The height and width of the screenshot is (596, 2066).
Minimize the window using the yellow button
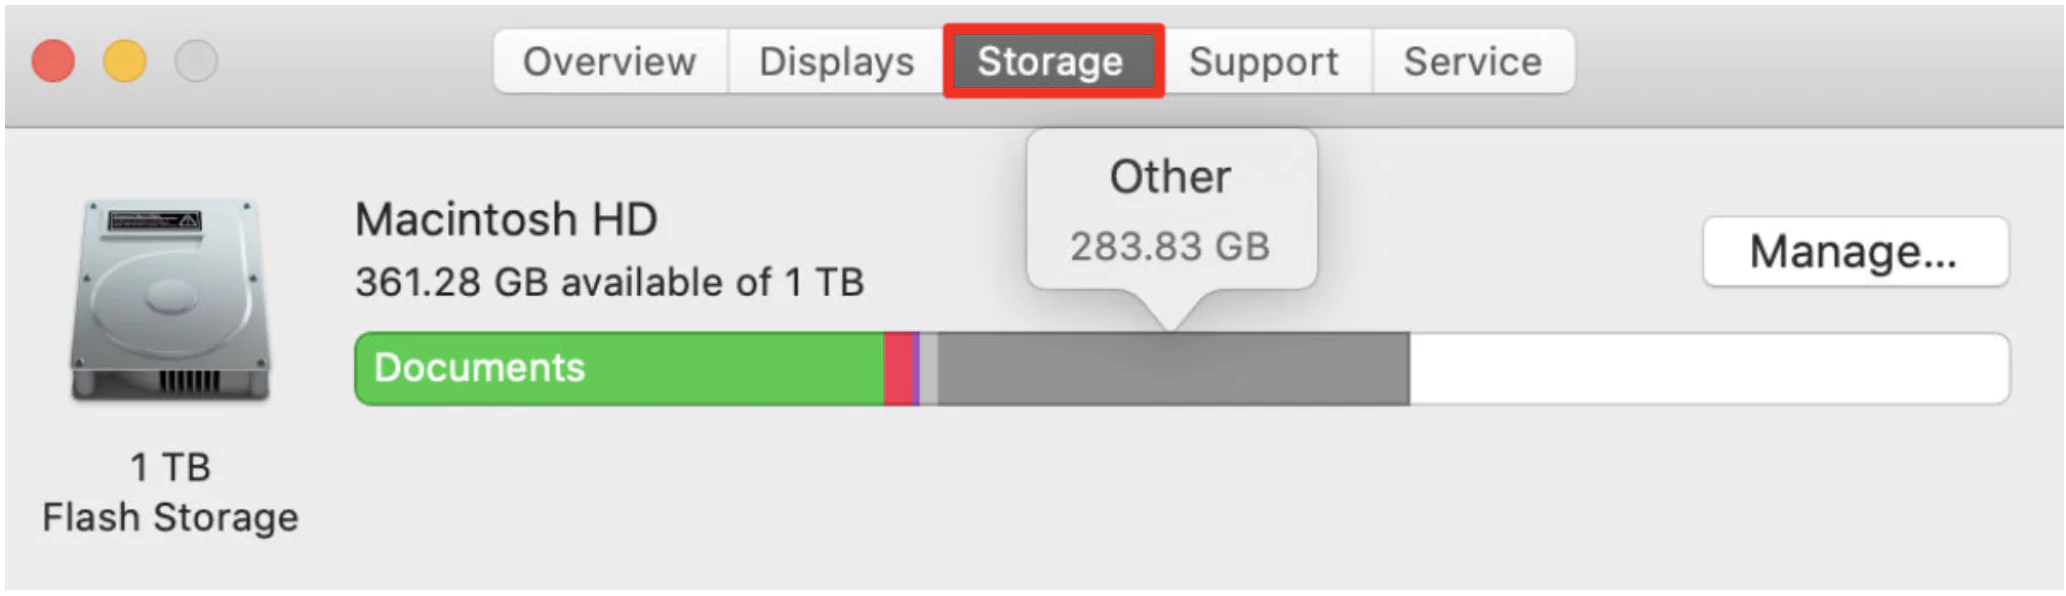(125, 61)
